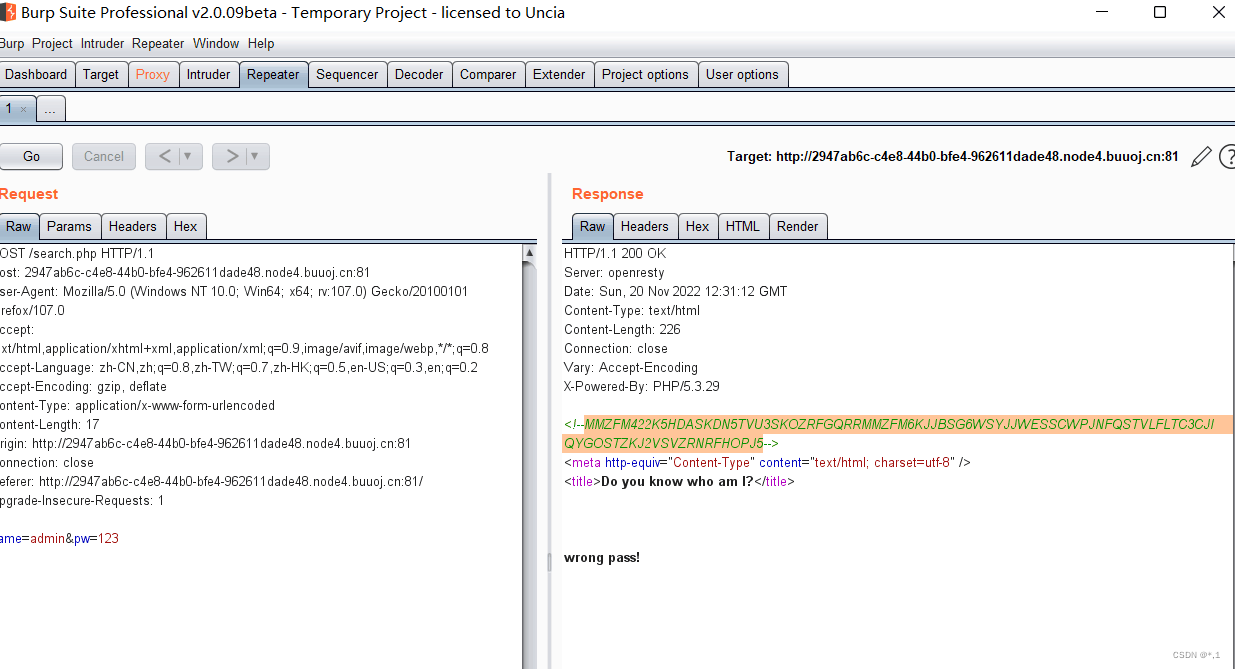Open the Burp menu
Image resolution: width=1235 pixels, height=669 pixels.
11,43
